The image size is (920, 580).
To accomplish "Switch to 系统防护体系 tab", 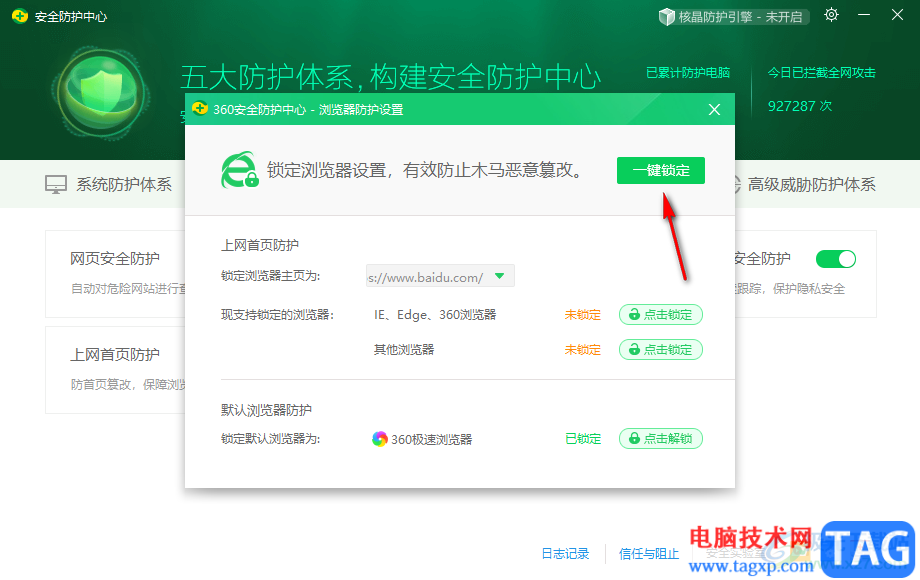I will (109, 185).
